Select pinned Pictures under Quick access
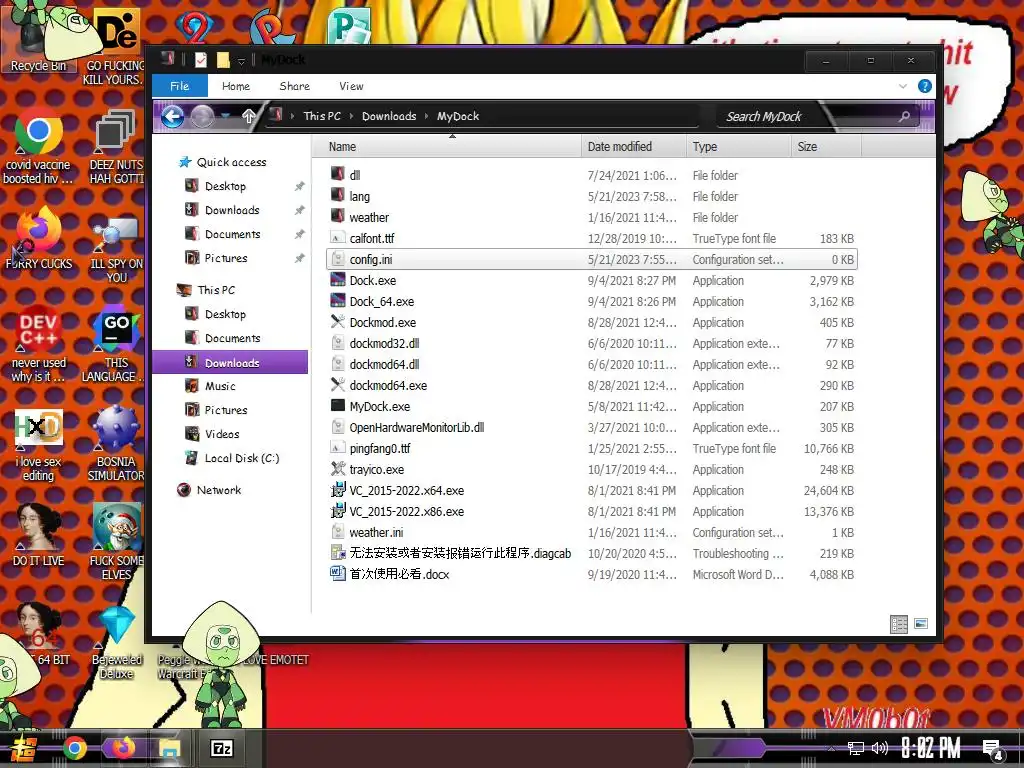The height and width of the screenshot is (768, 1024). 226,258
